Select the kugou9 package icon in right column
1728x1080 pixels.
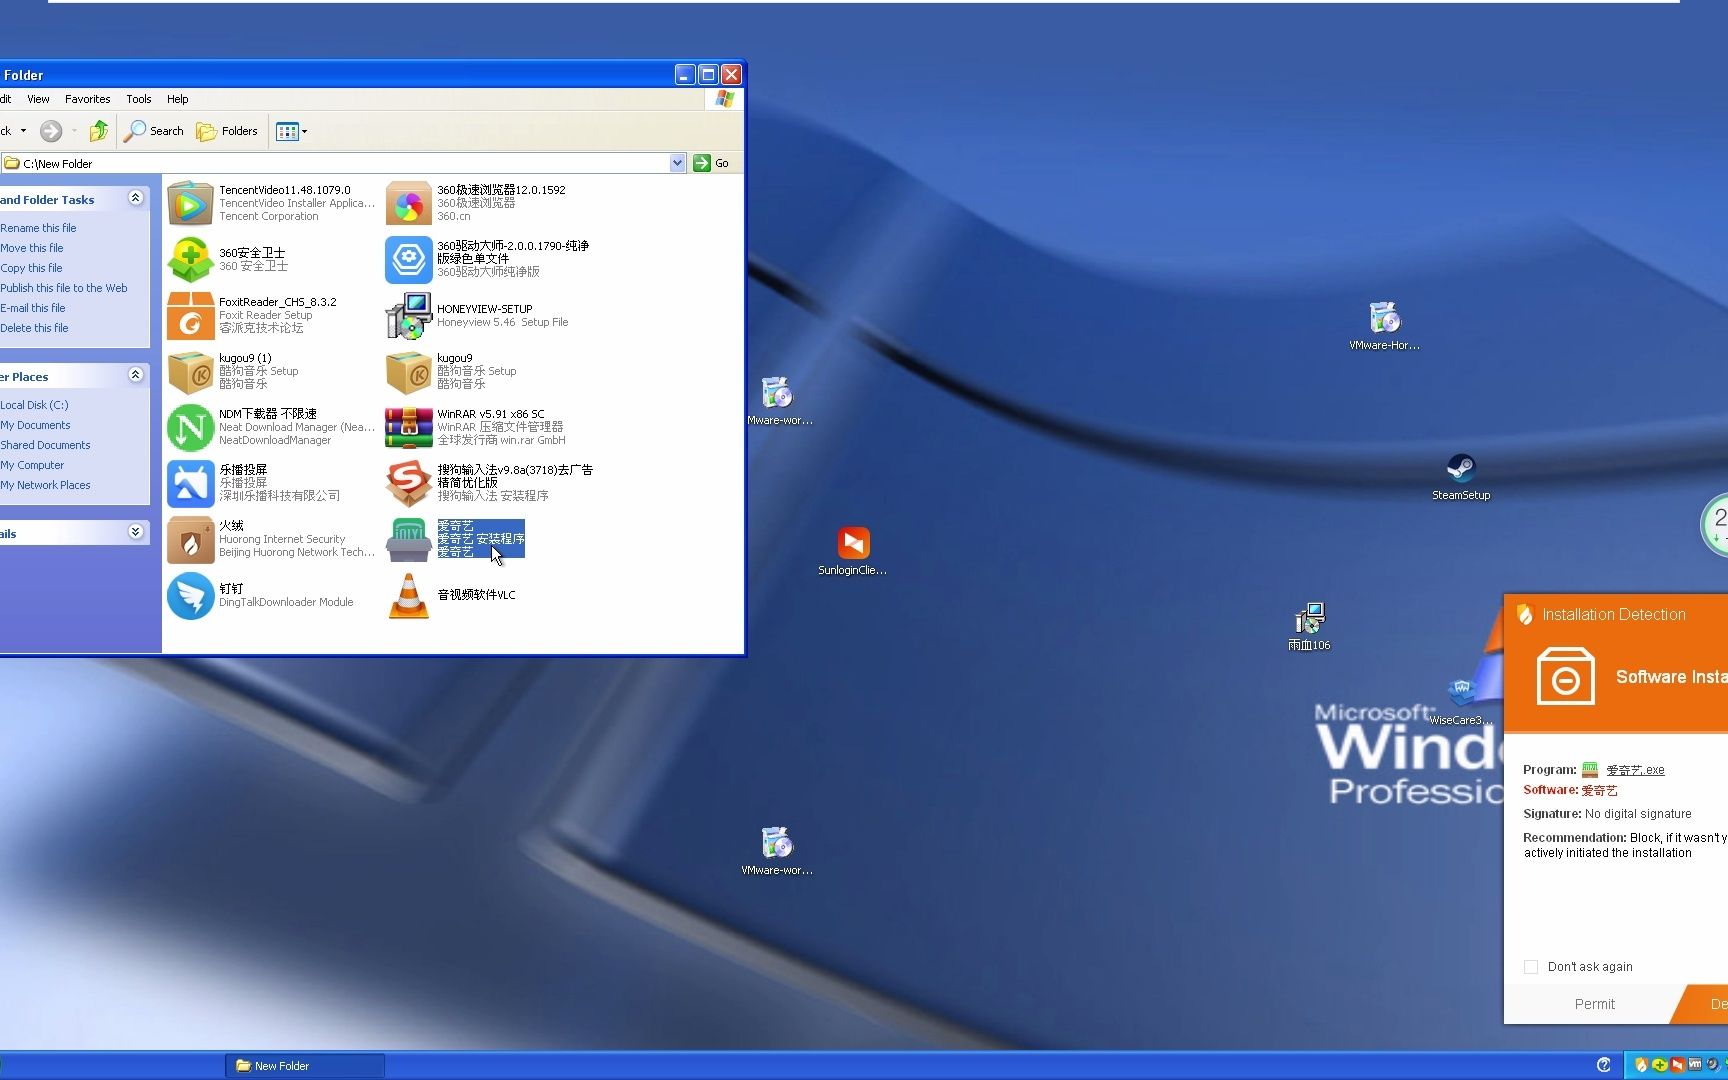[408, 372]
